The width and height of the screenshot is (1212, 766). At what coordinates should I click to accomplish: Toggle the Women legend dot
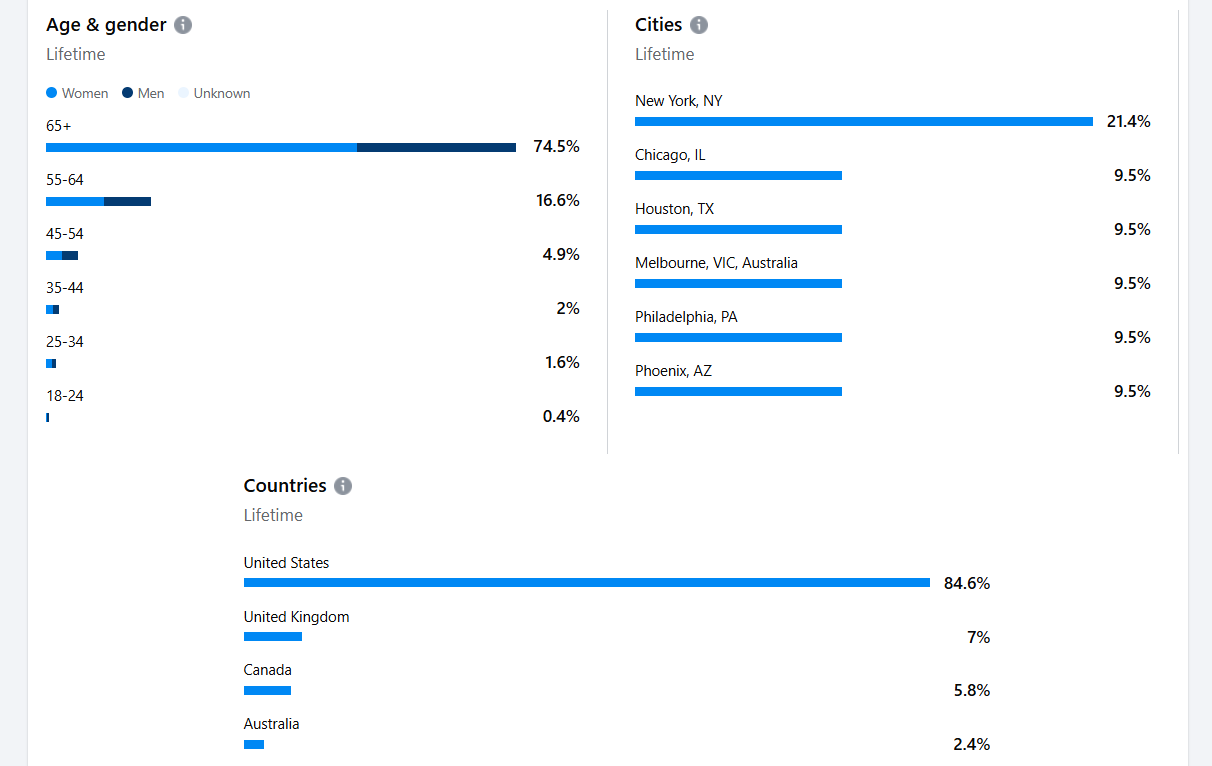52,93
